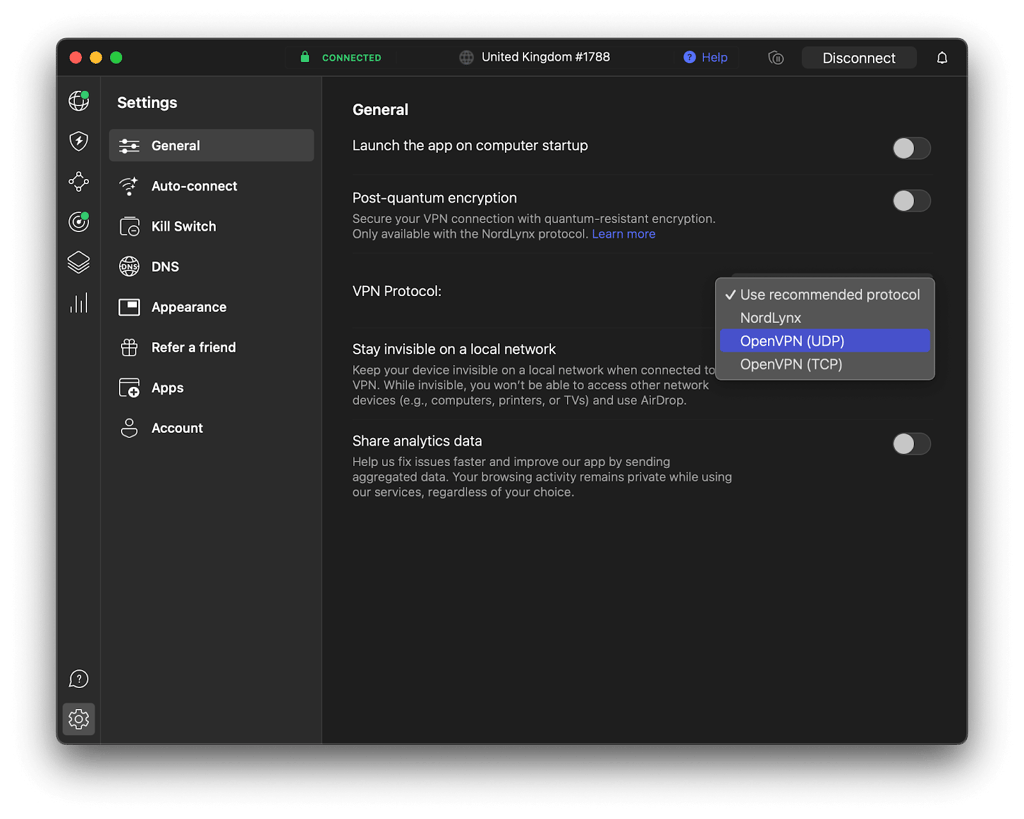Image resolution: width=1024 pixels, height=819 pixels.
Task: Click the Refer a friend gift icon
Action: point(129,347)
